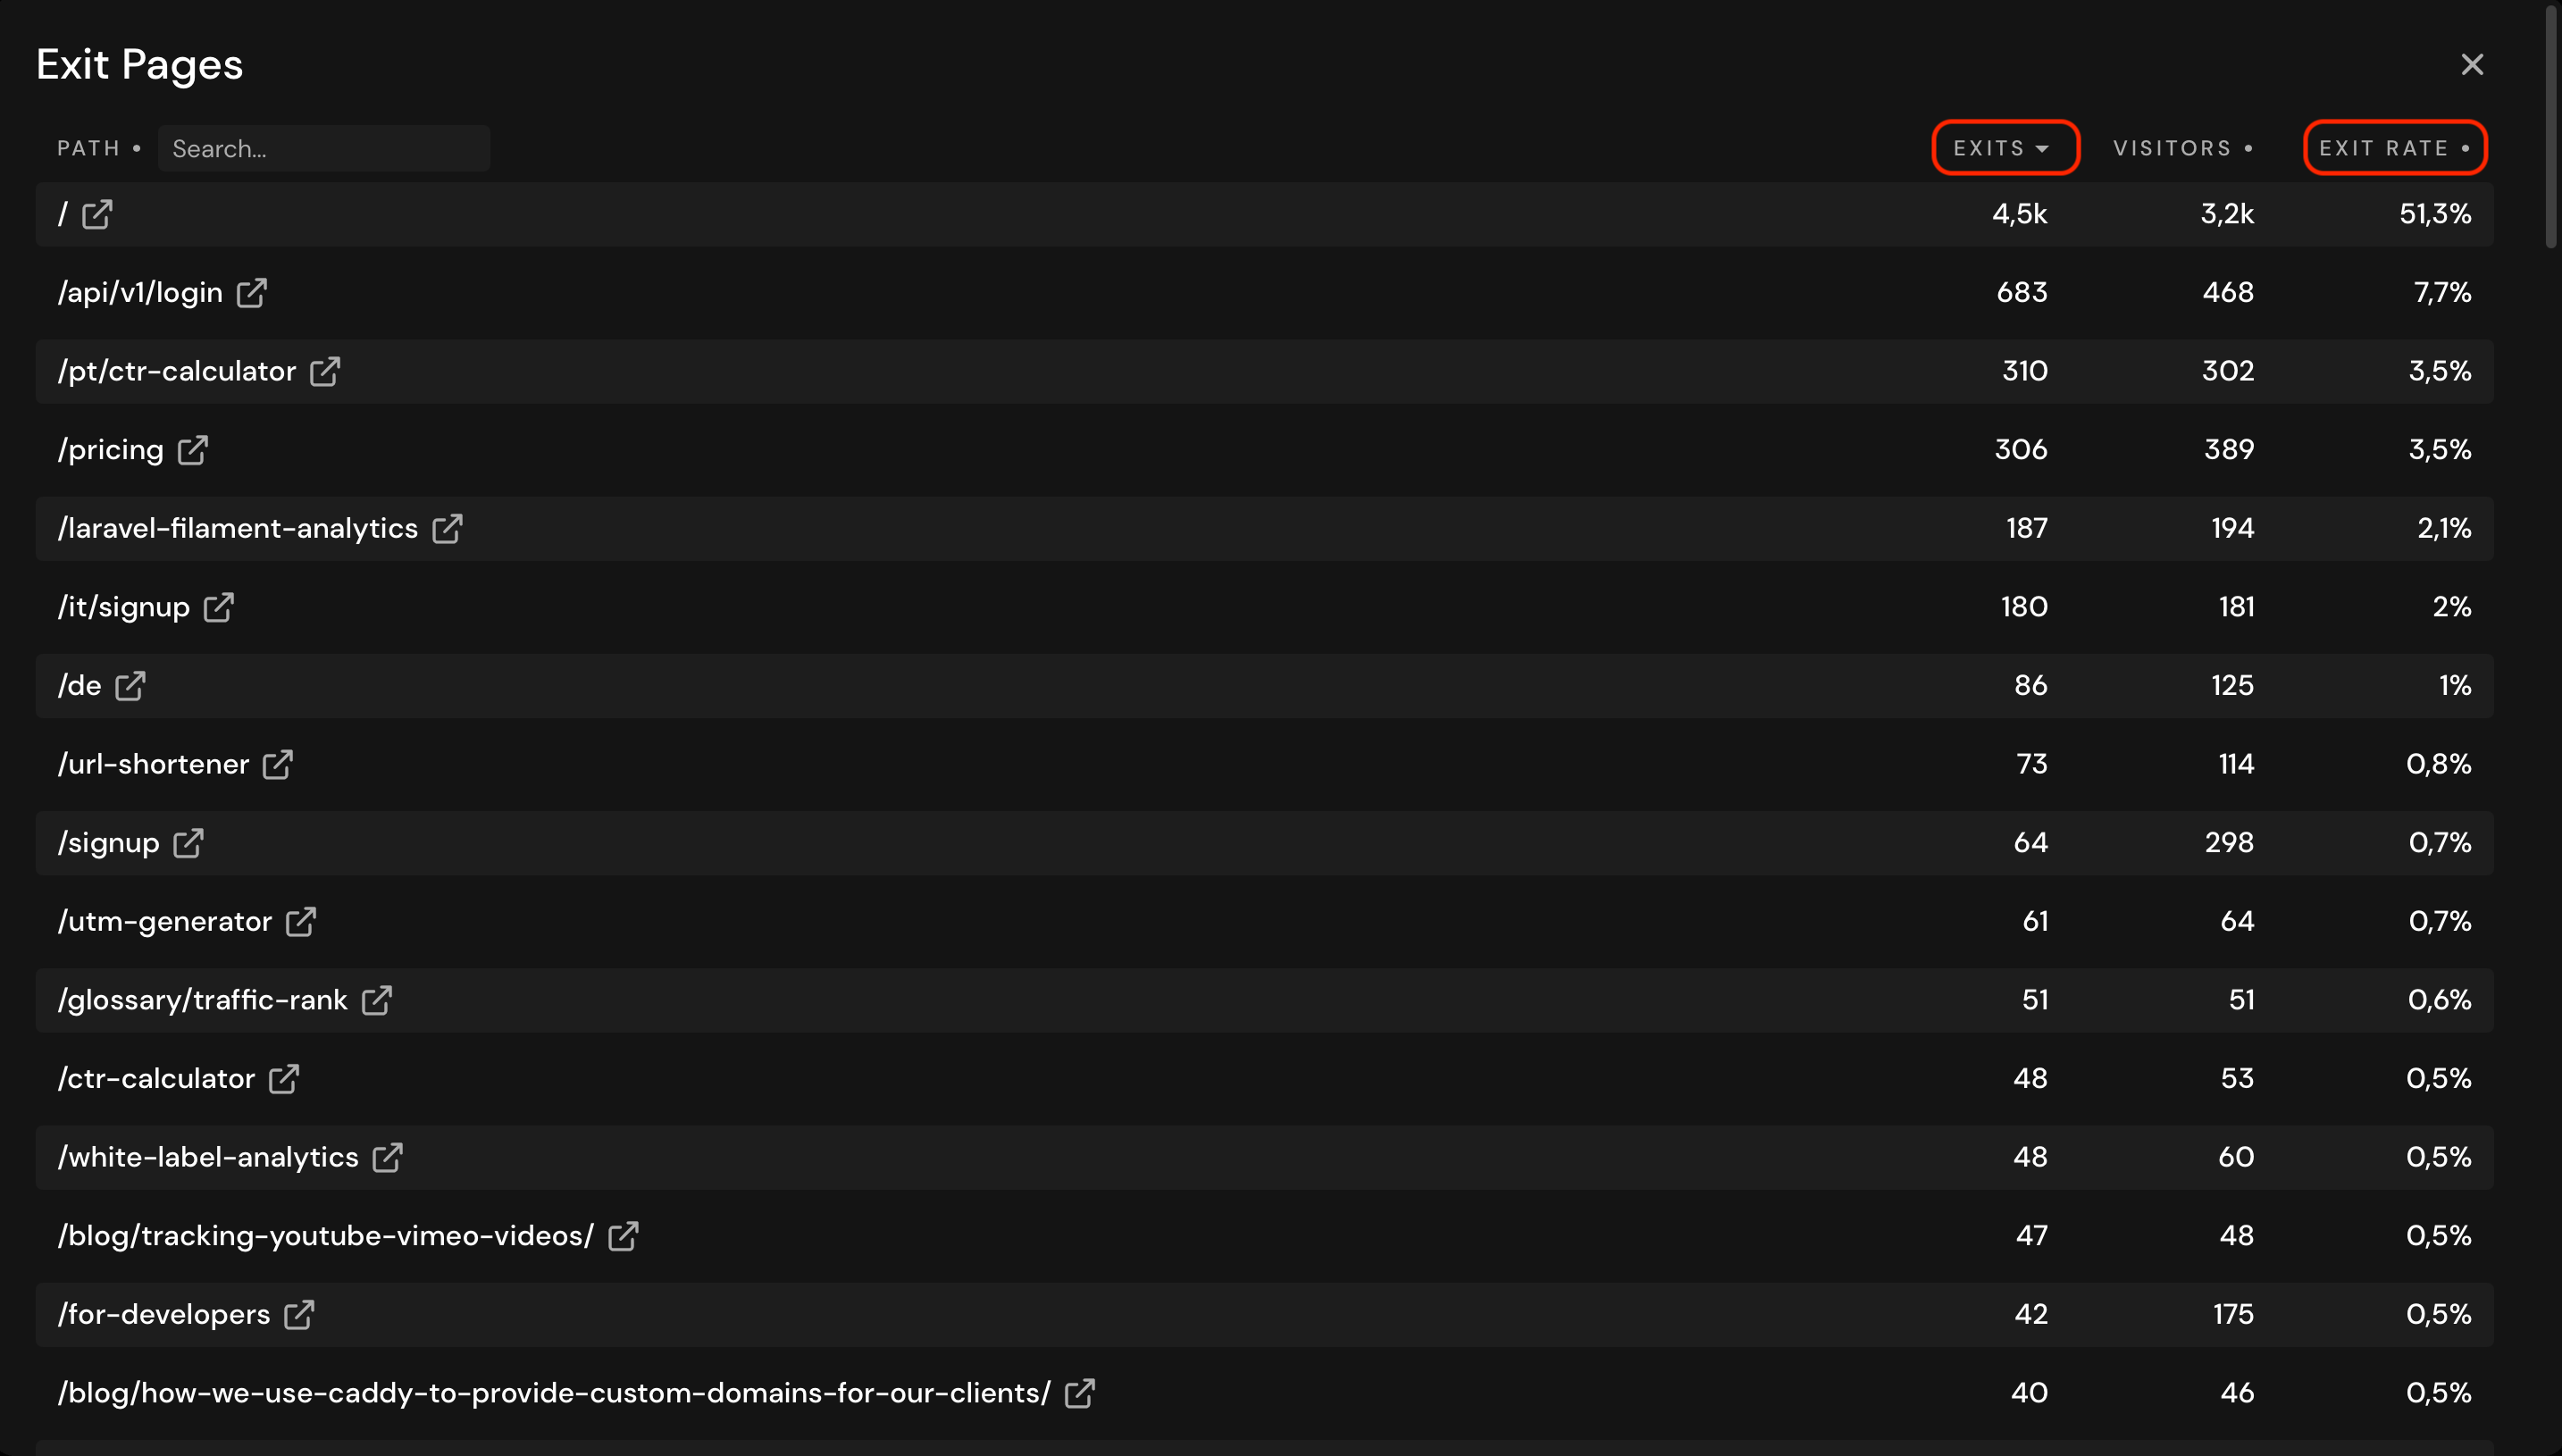Viewport: 2562px width, 1456px height.
Task: Click the /de path text
Action: (x=80, y=686)
